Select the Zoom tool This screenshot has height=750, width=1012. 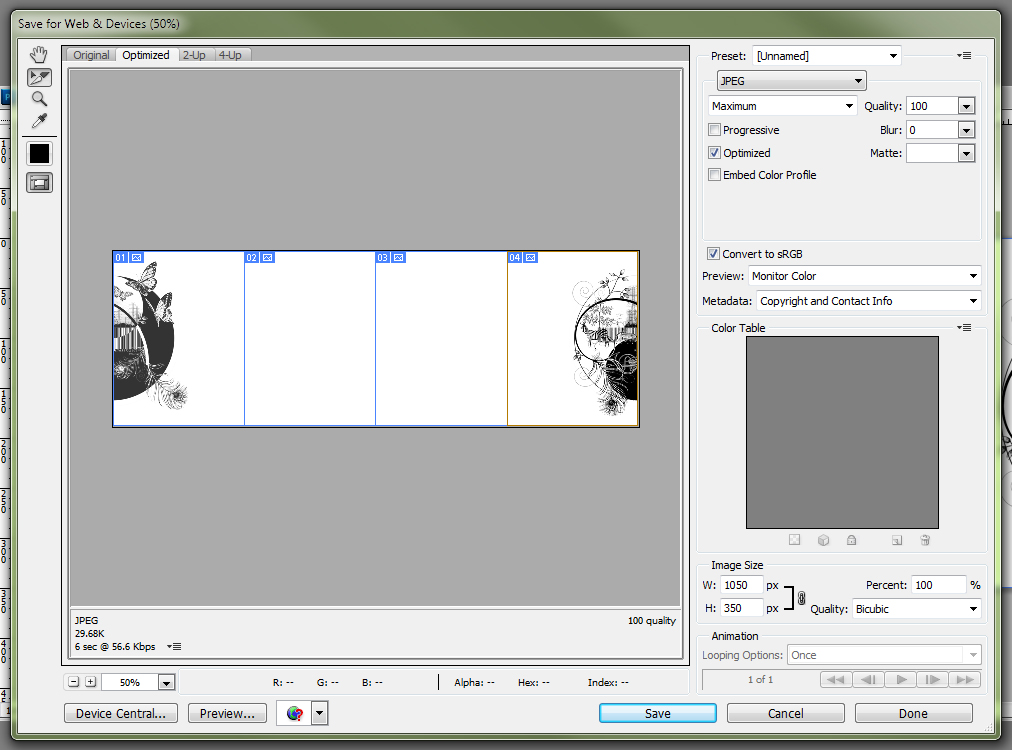[x=40, y=99]
